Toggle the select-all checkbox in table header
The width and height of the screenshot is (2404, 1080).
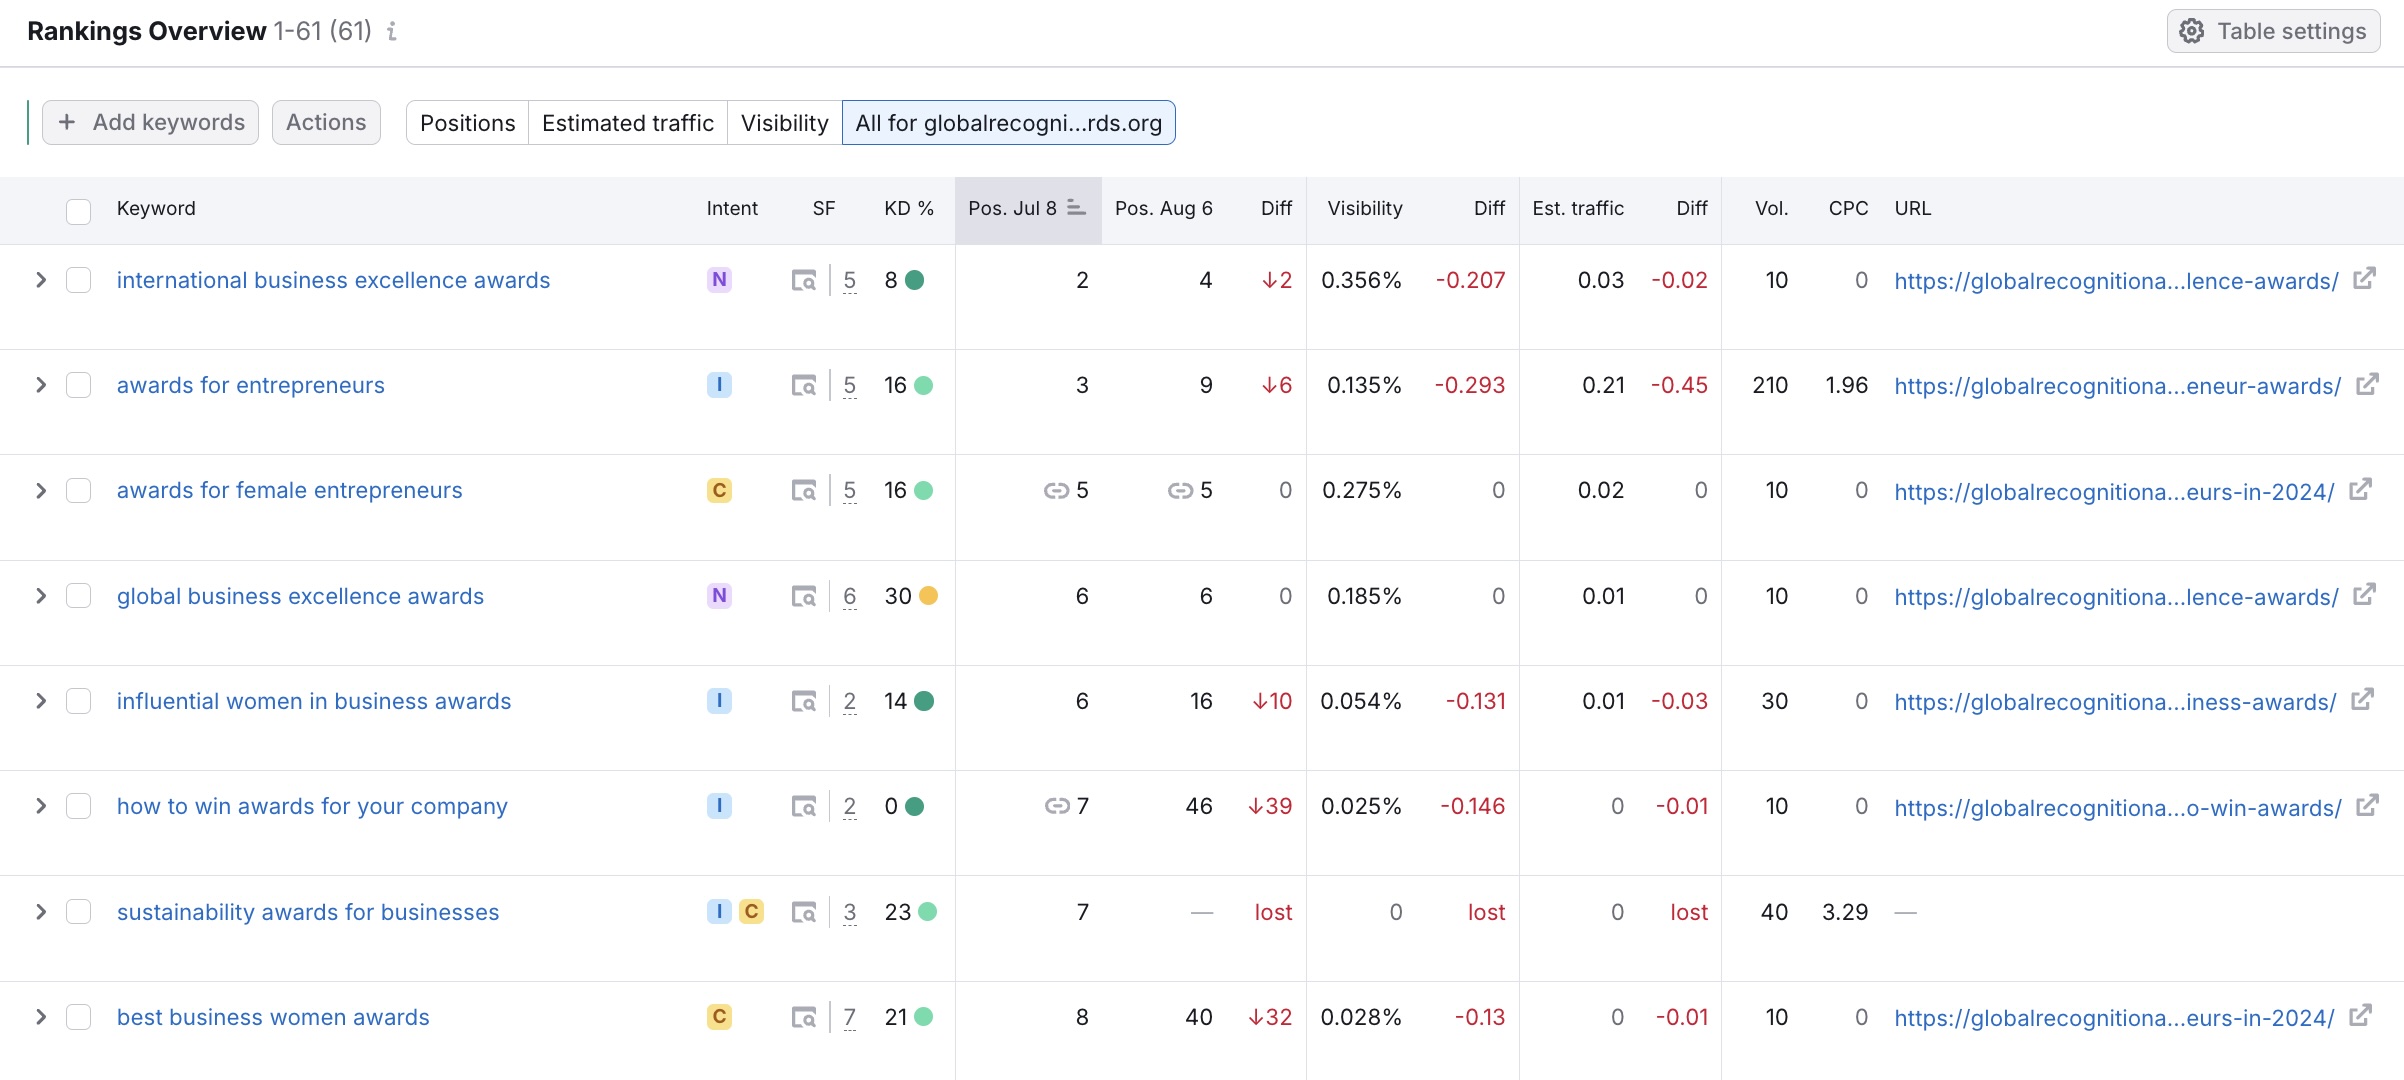tap(78, 211)
